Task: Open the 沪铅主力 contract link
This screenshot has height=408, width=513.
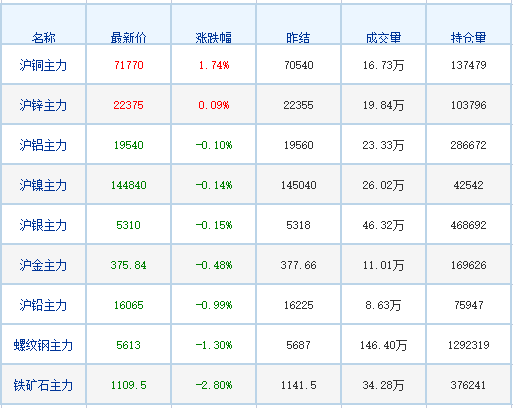Action: 43,305
